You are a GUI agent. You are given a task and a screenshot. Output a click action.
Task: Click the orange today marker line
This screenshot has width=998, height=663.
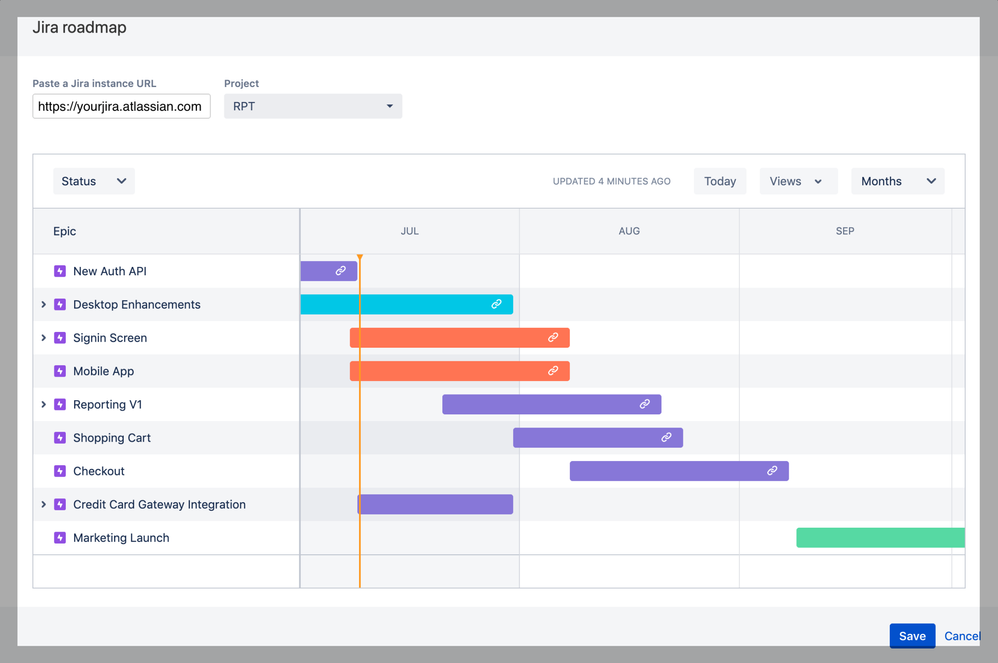click(360, 420)
